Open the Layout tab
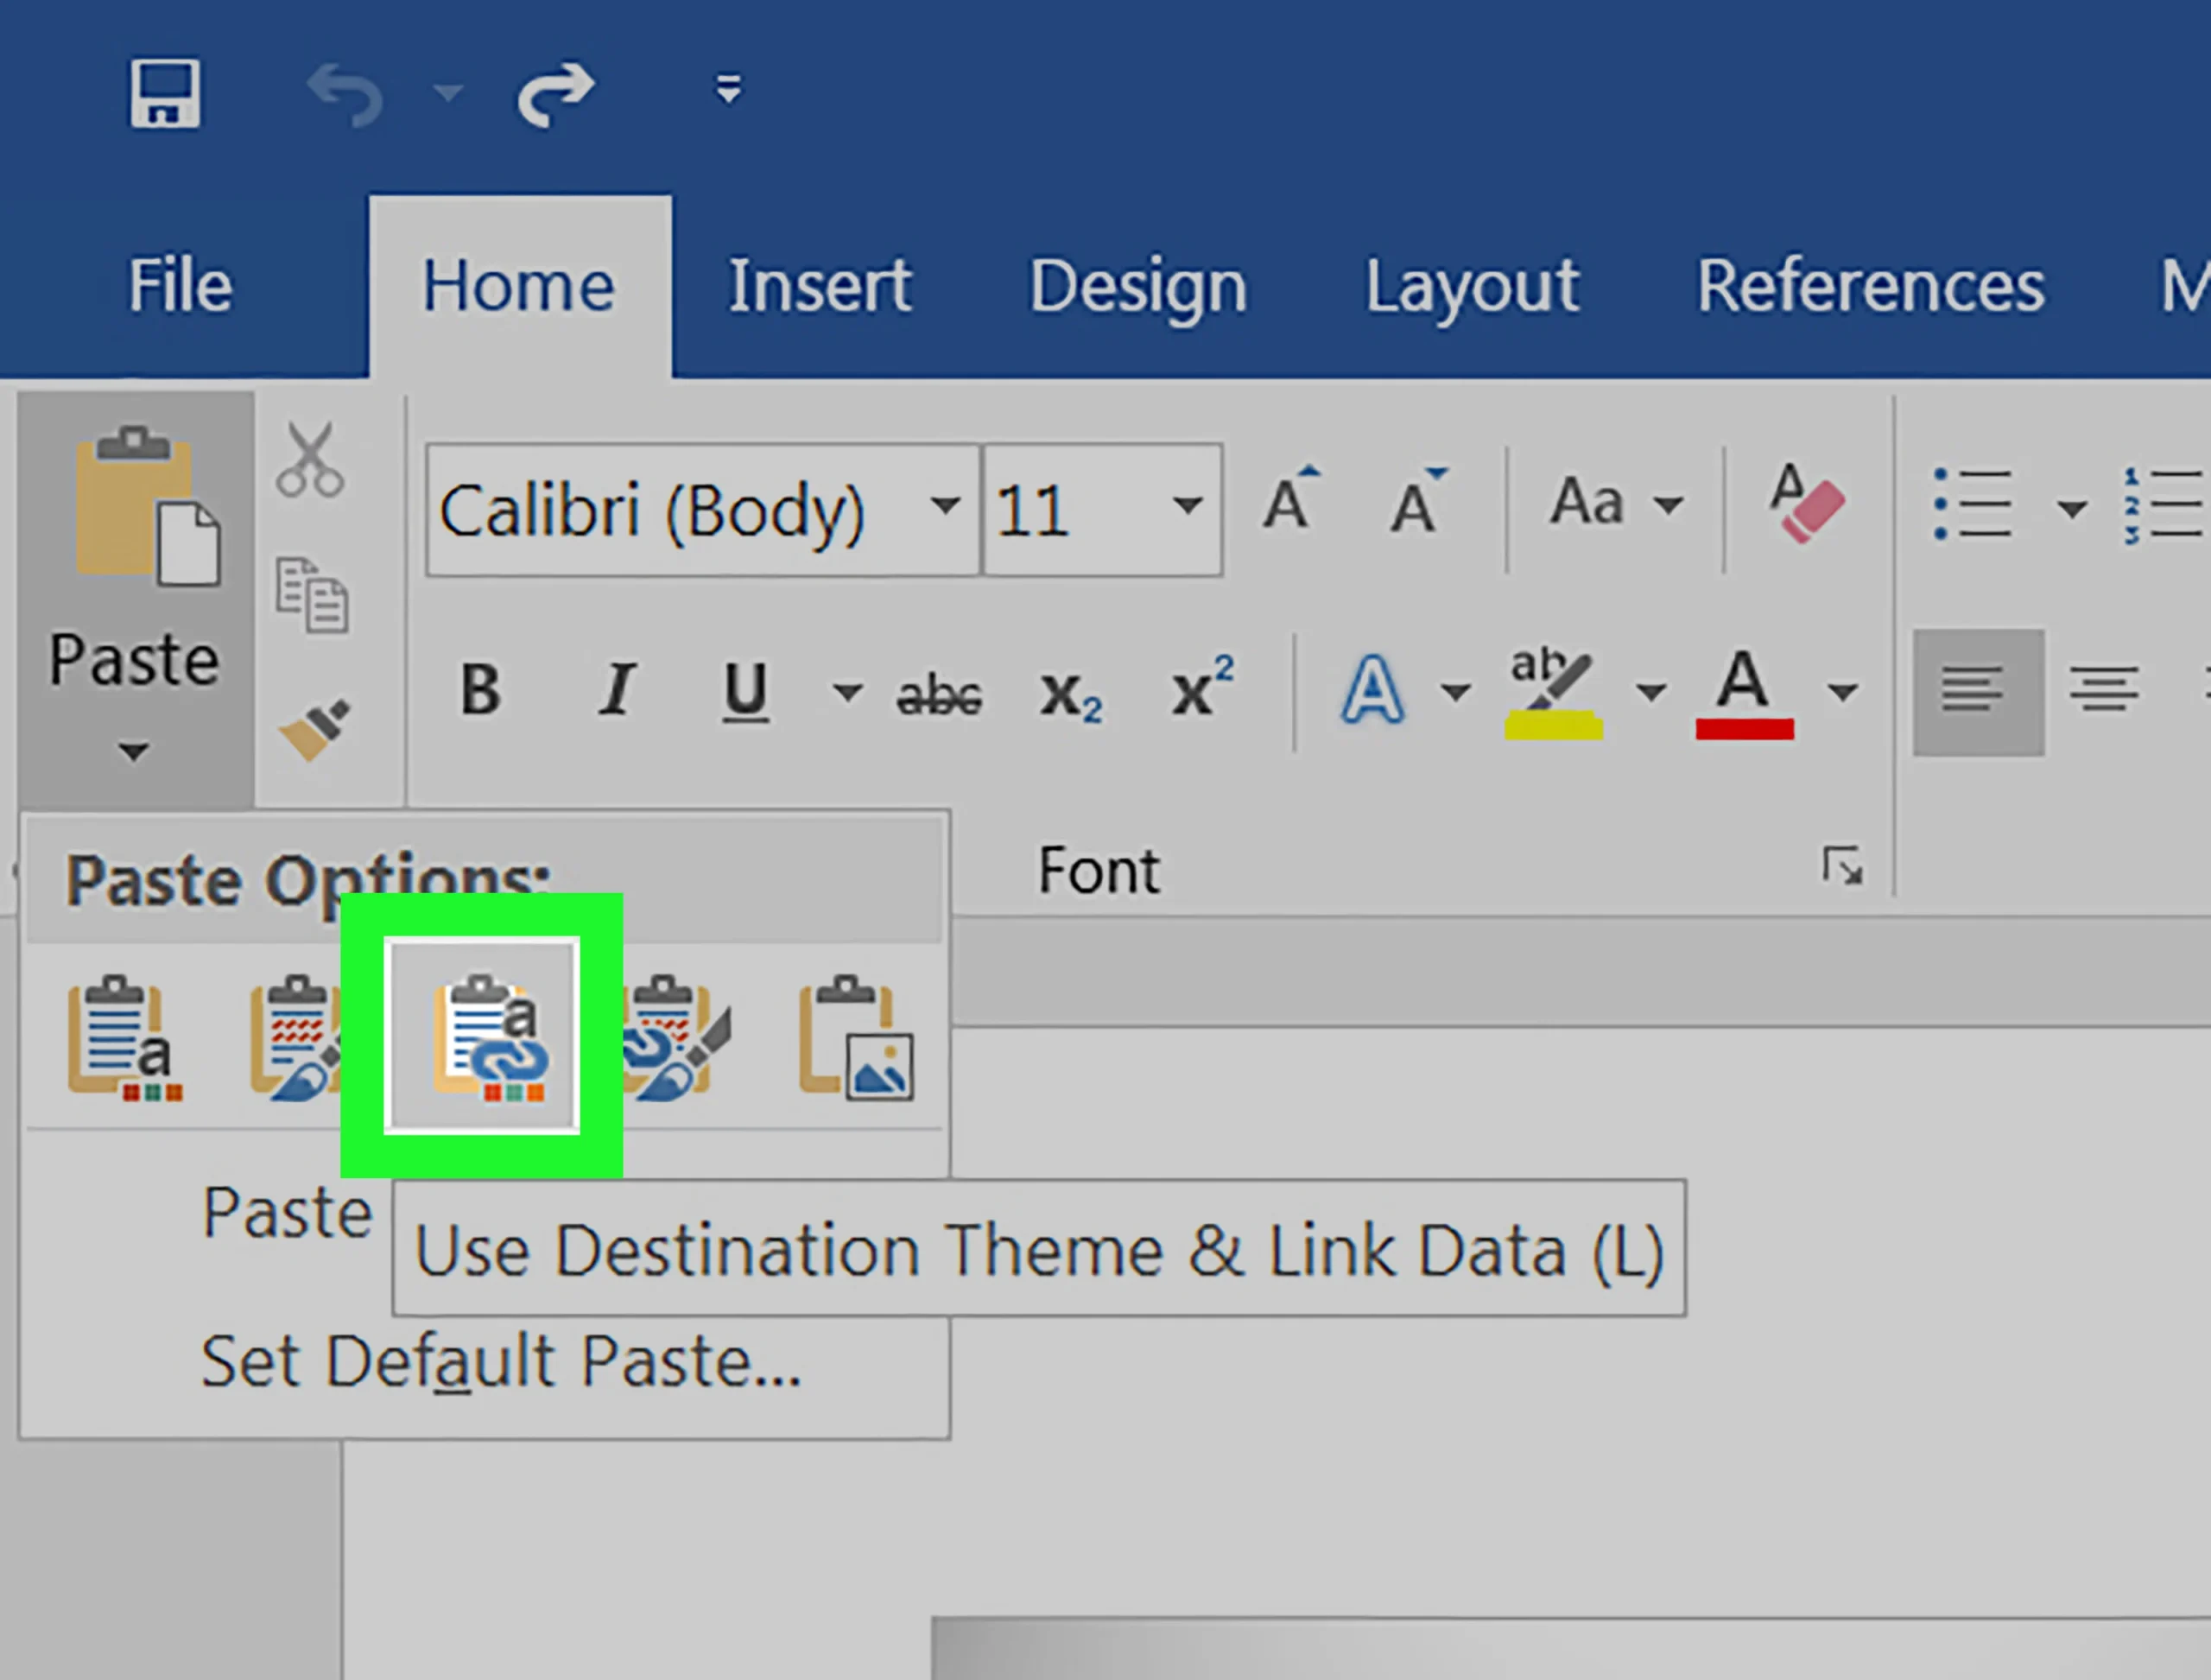The height and width of the screenshot is (1680, 2211). (1472, 287)
